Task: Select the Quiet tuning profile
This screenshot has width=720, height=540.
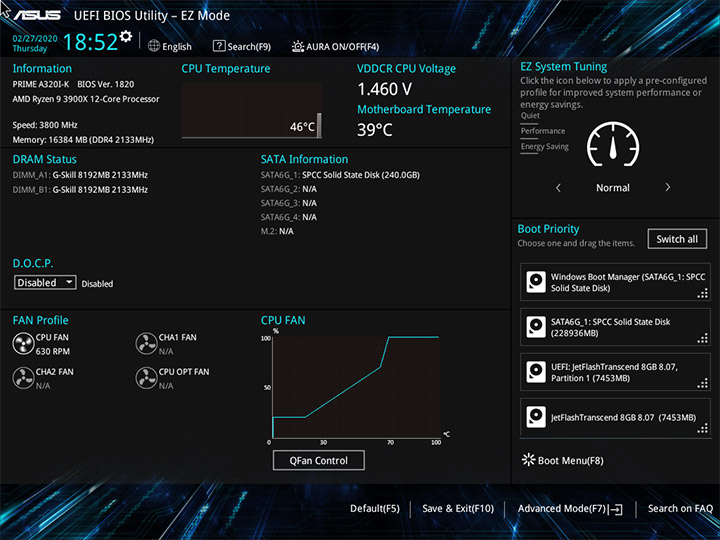Action: (x=530, y=116)
